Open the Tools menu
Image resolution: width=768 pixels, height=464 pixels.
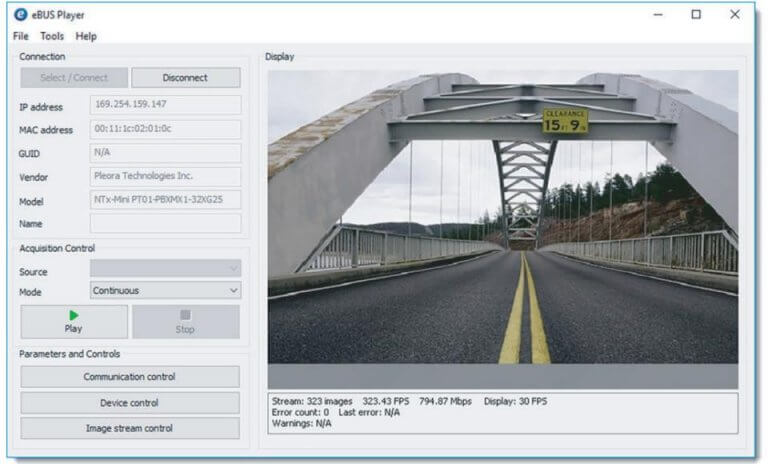pyautogui.click(x=52, y=36)
